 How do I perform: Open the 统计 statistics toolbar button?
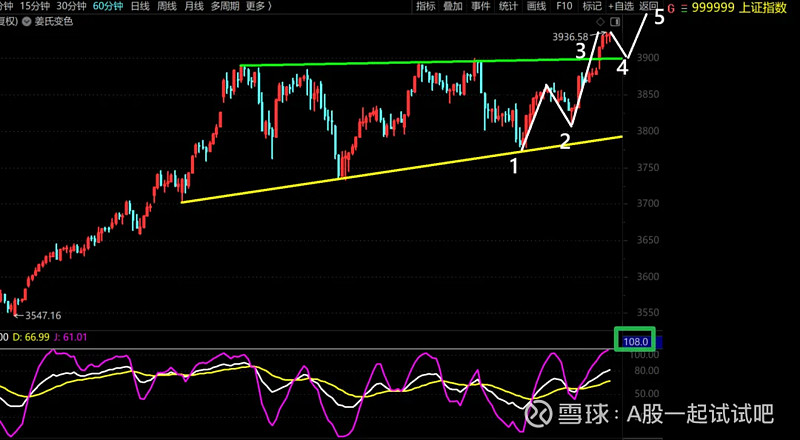coord(508,6)
